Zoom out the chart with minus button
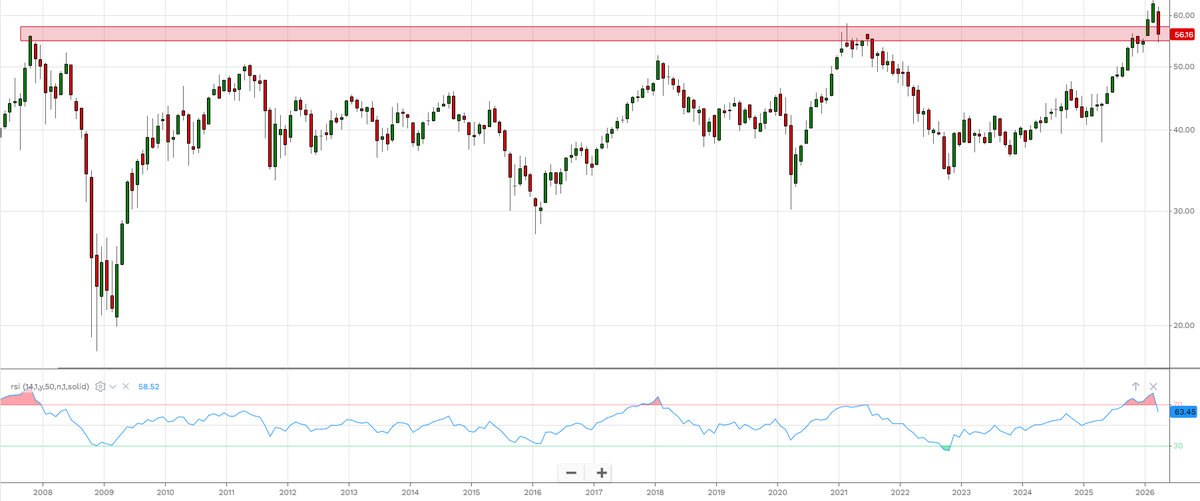1200x501 pixels. (571, 472)
